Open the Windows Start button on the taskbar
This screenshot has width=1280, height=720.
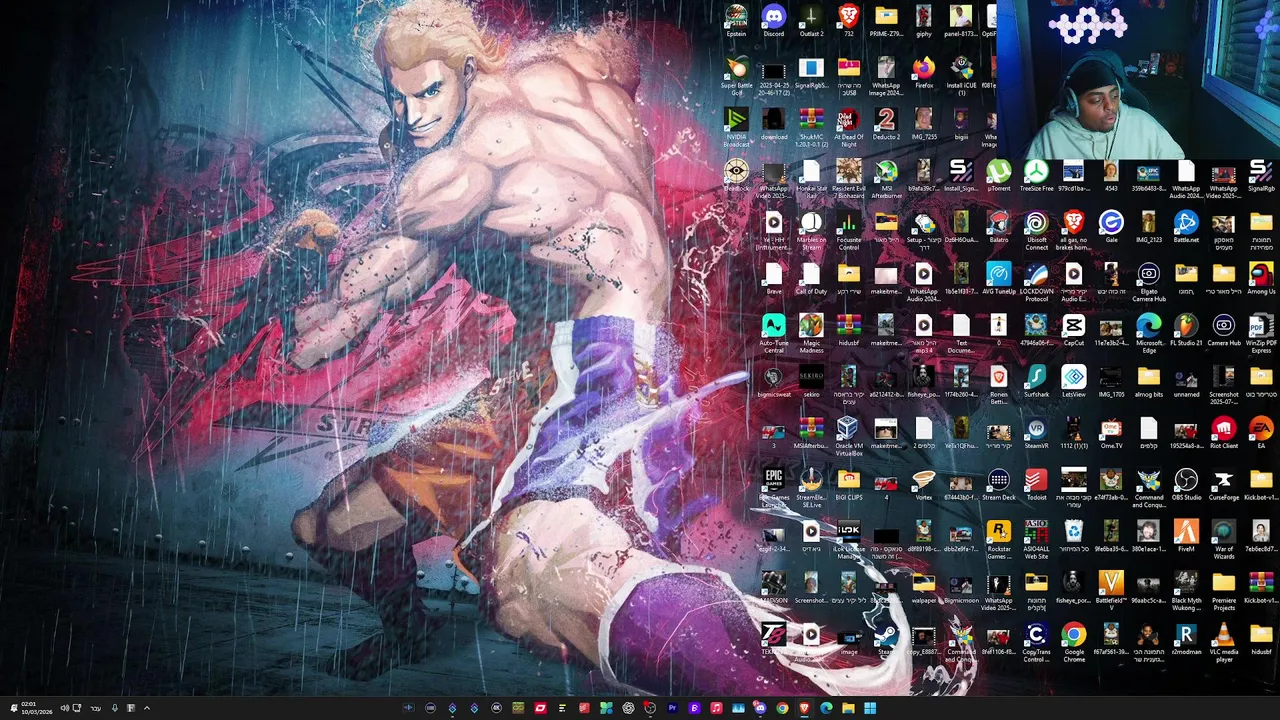coord(870,708)
